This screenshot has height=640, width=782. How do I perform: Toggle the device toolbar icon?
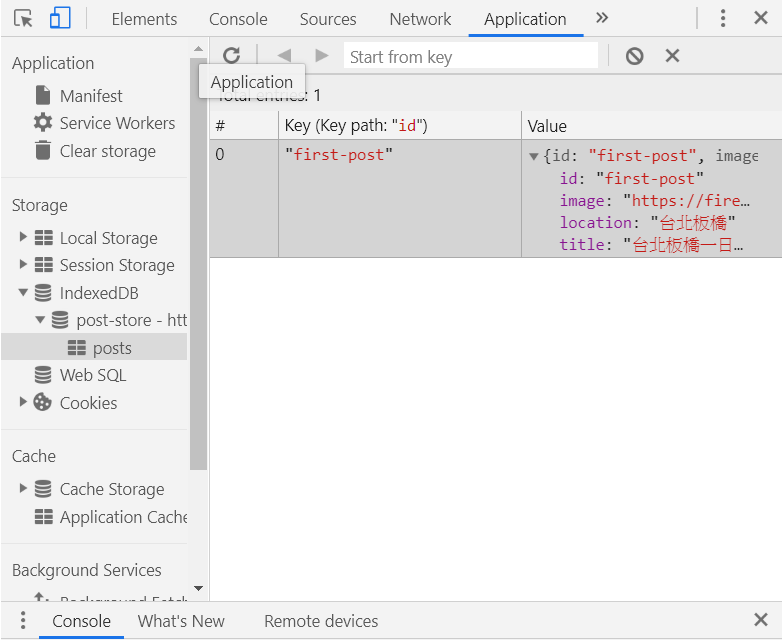[x=60, y=19]
